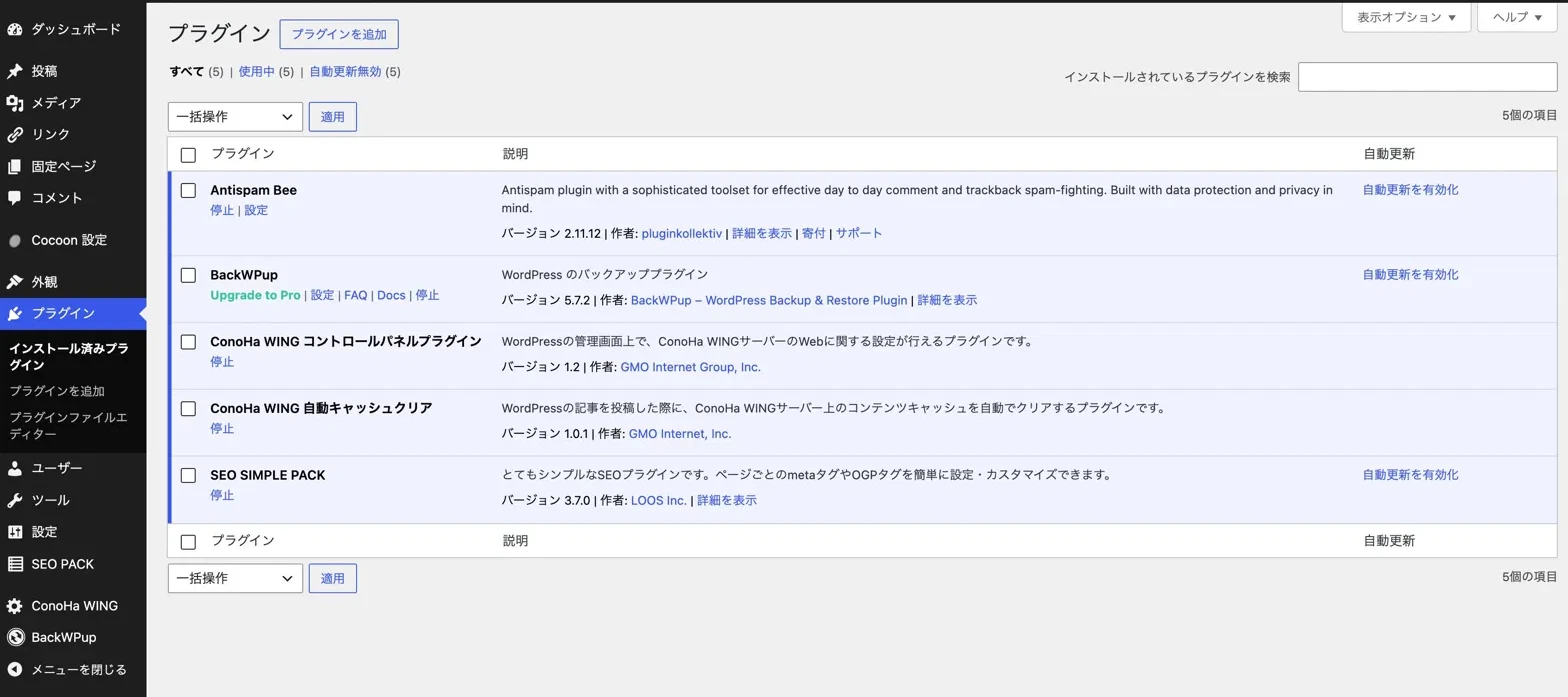Check ConoHa WING コントロールパネルプラグイン checkbox
This screenshot has width=1568, height=697.
(x=188, y=342)
